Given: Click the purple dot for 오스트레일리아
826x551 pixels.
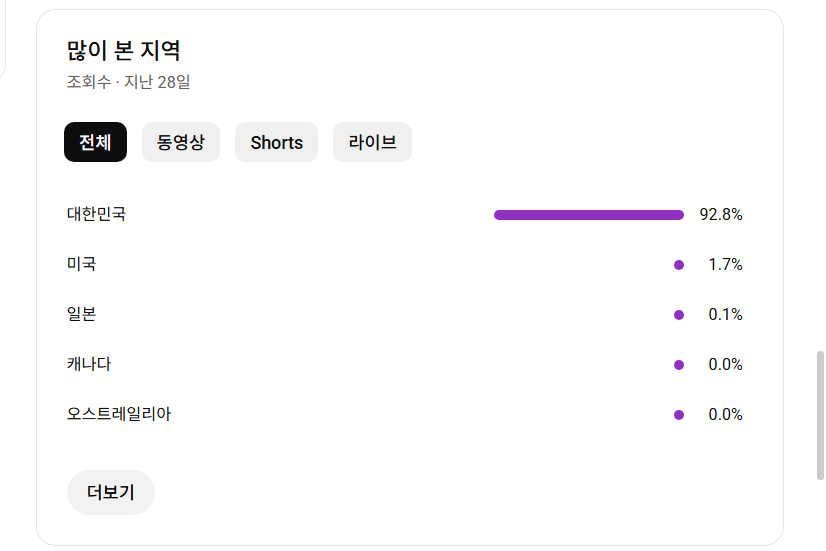Looking at the screenshot, I should [679, 415].
